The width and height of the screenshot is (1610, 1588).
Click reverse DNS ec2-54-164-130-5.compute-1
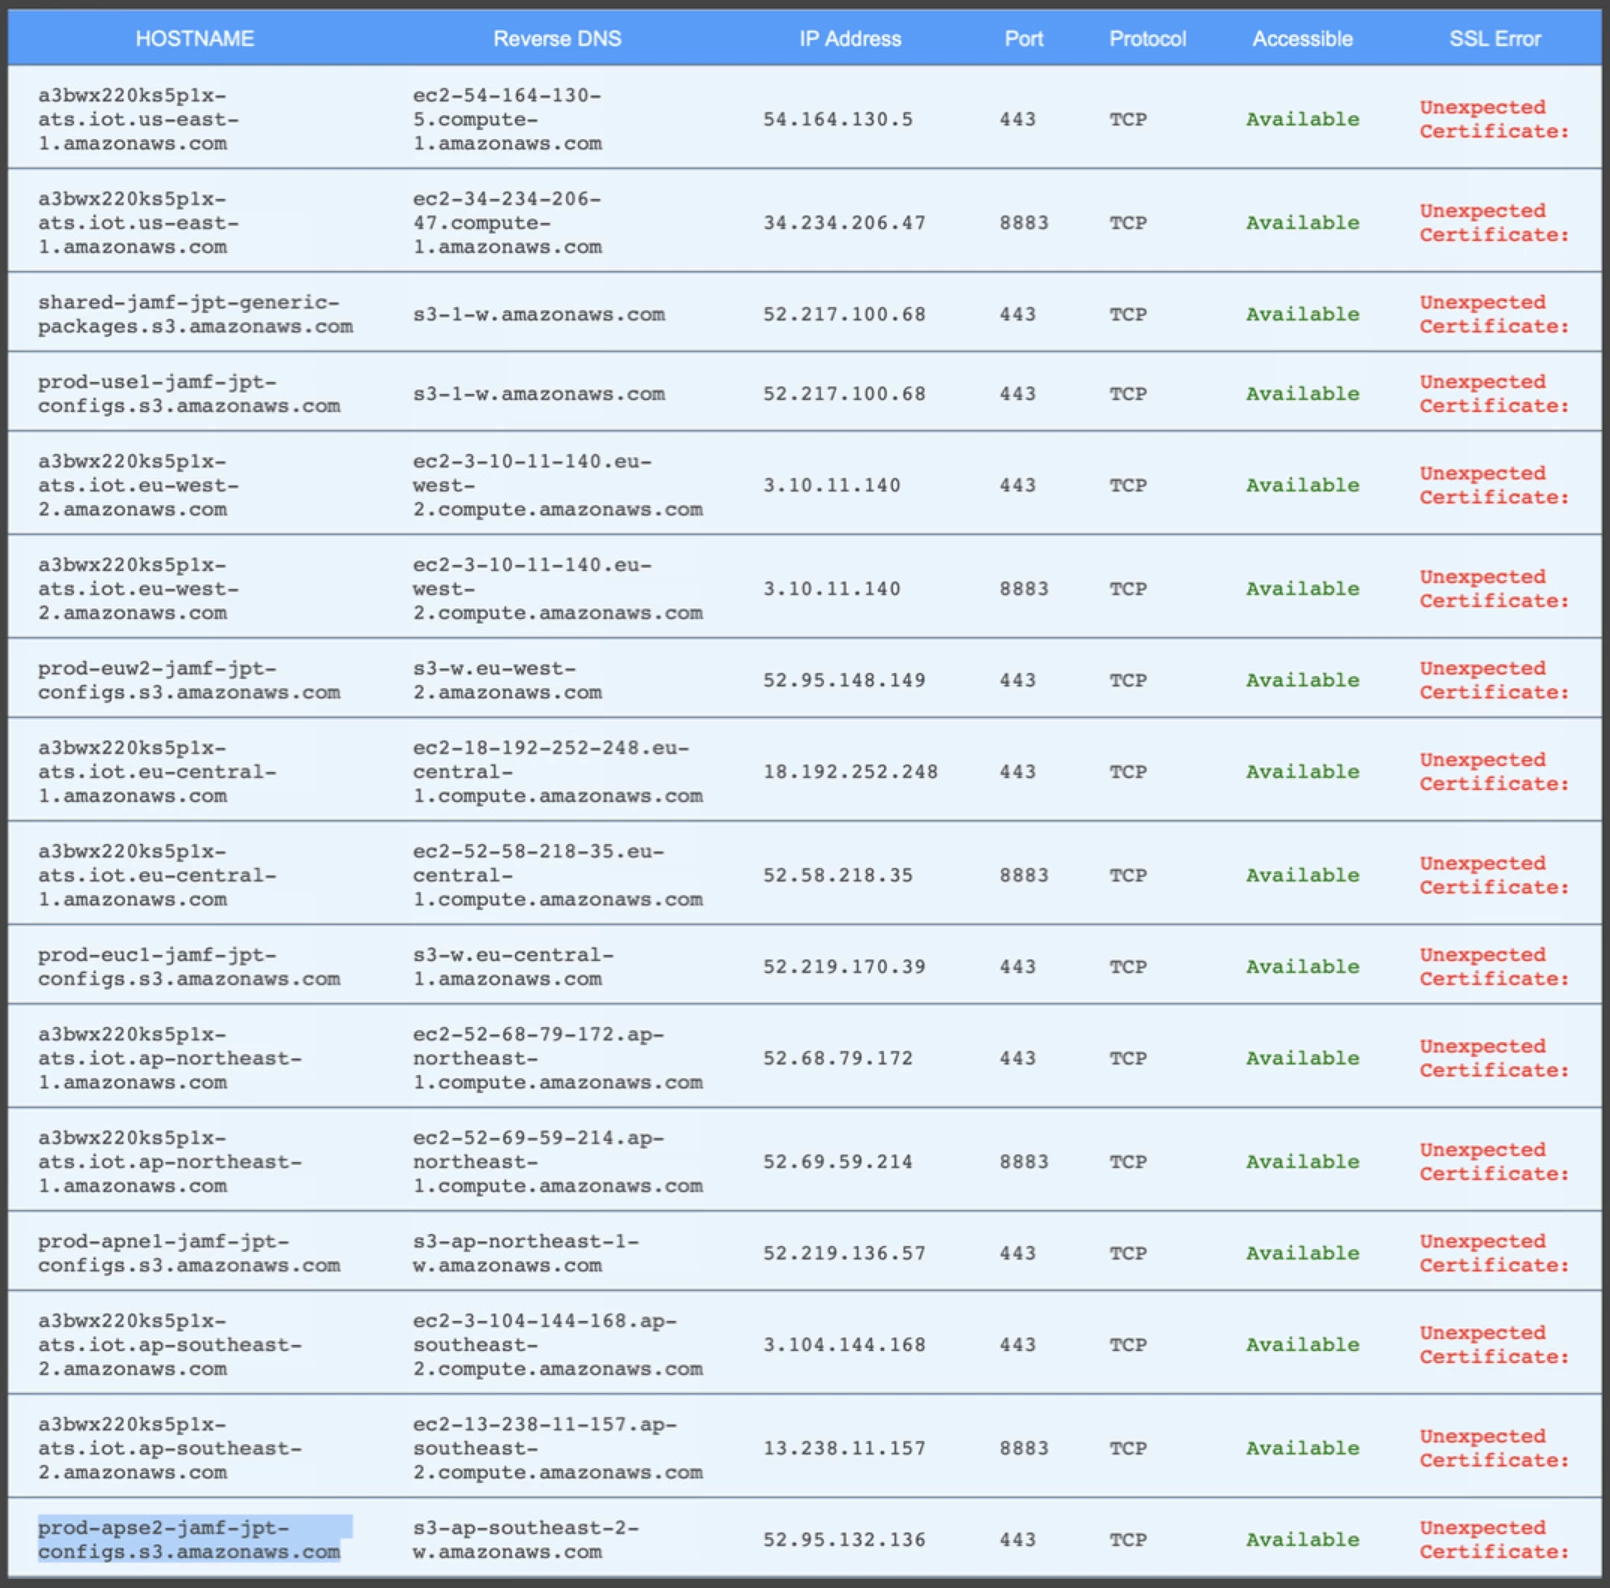click(x=507, y=119)
